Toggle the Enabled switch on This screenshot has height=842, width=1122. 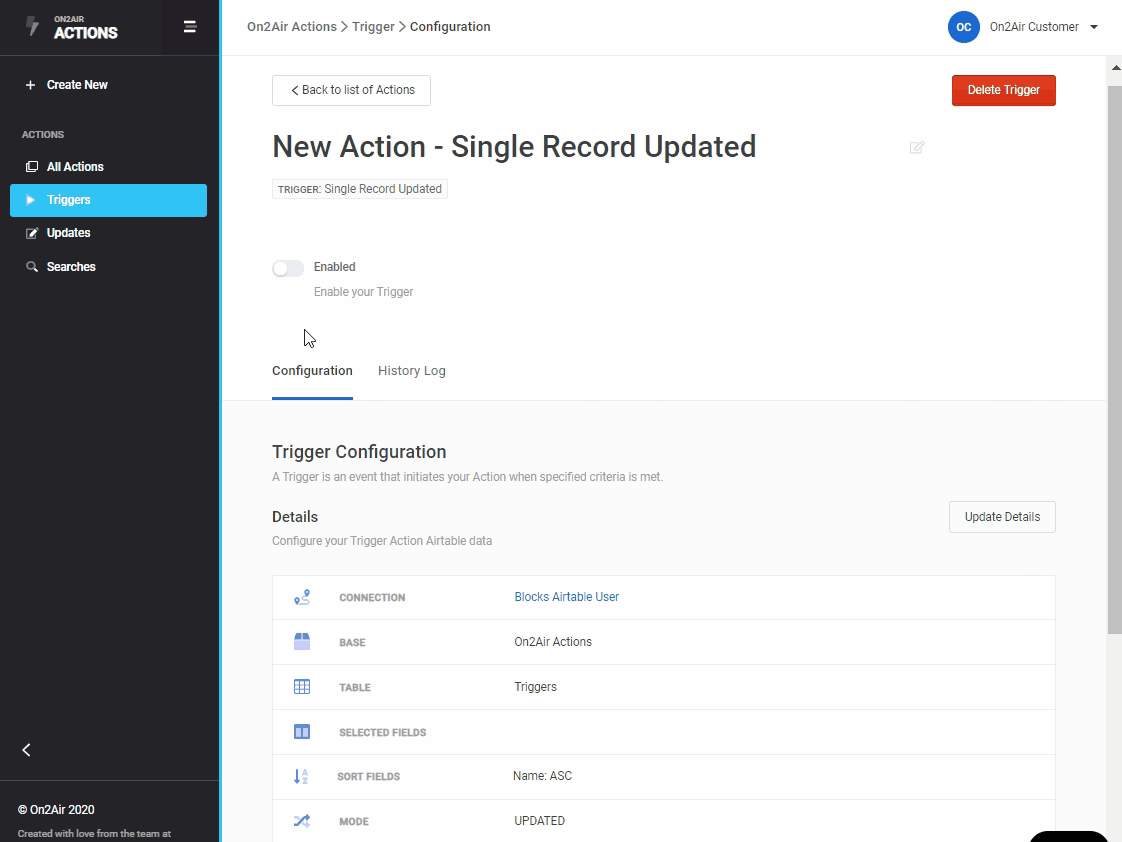pos(288,268)
